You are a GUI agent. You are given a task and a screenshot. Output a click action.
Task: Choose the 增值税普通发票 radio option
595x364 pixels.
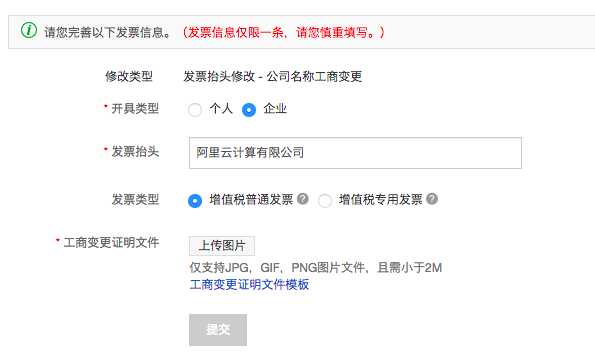pos(195,200)
